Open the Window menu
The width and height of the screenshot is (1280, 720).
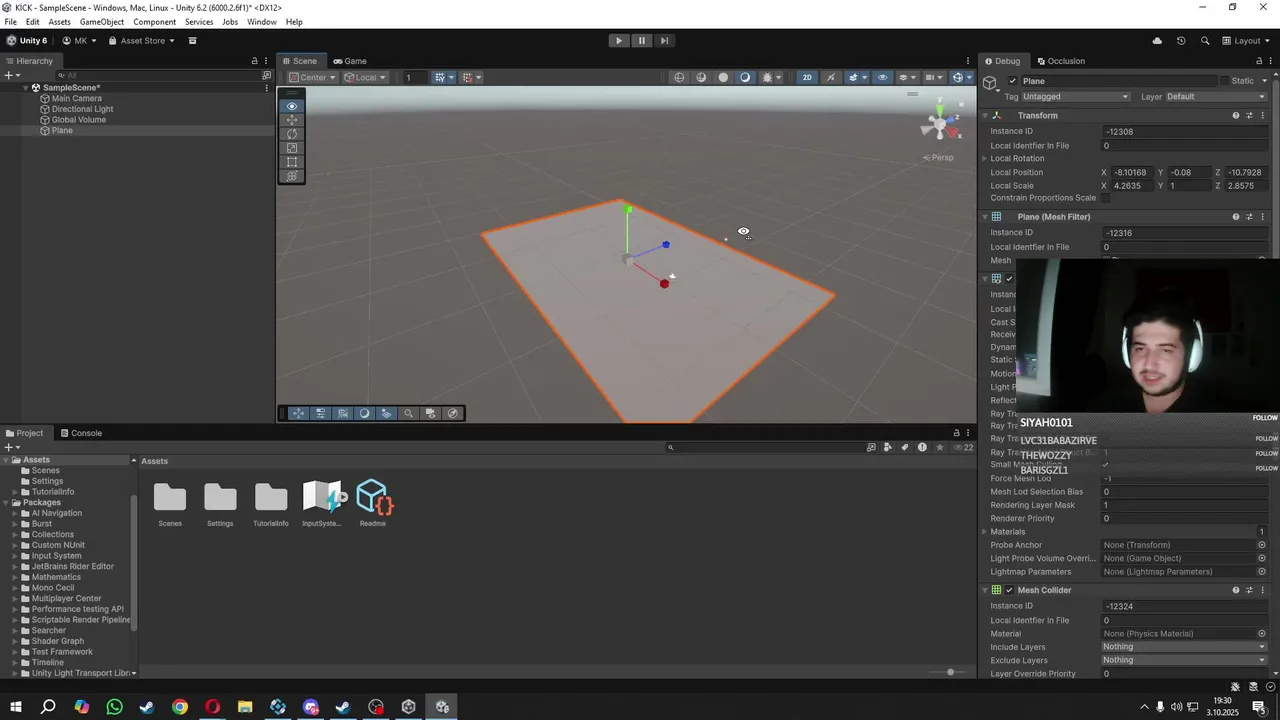coord(262,22)
